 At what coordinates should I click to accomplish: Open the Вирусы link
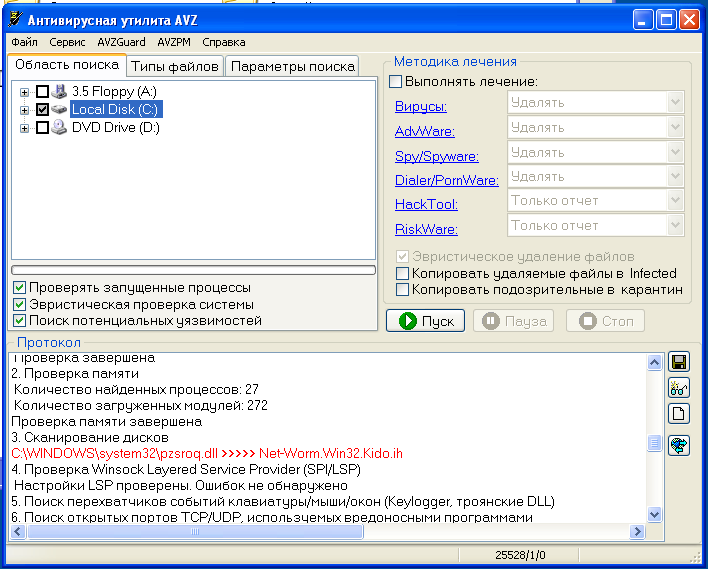click(421, 107)
